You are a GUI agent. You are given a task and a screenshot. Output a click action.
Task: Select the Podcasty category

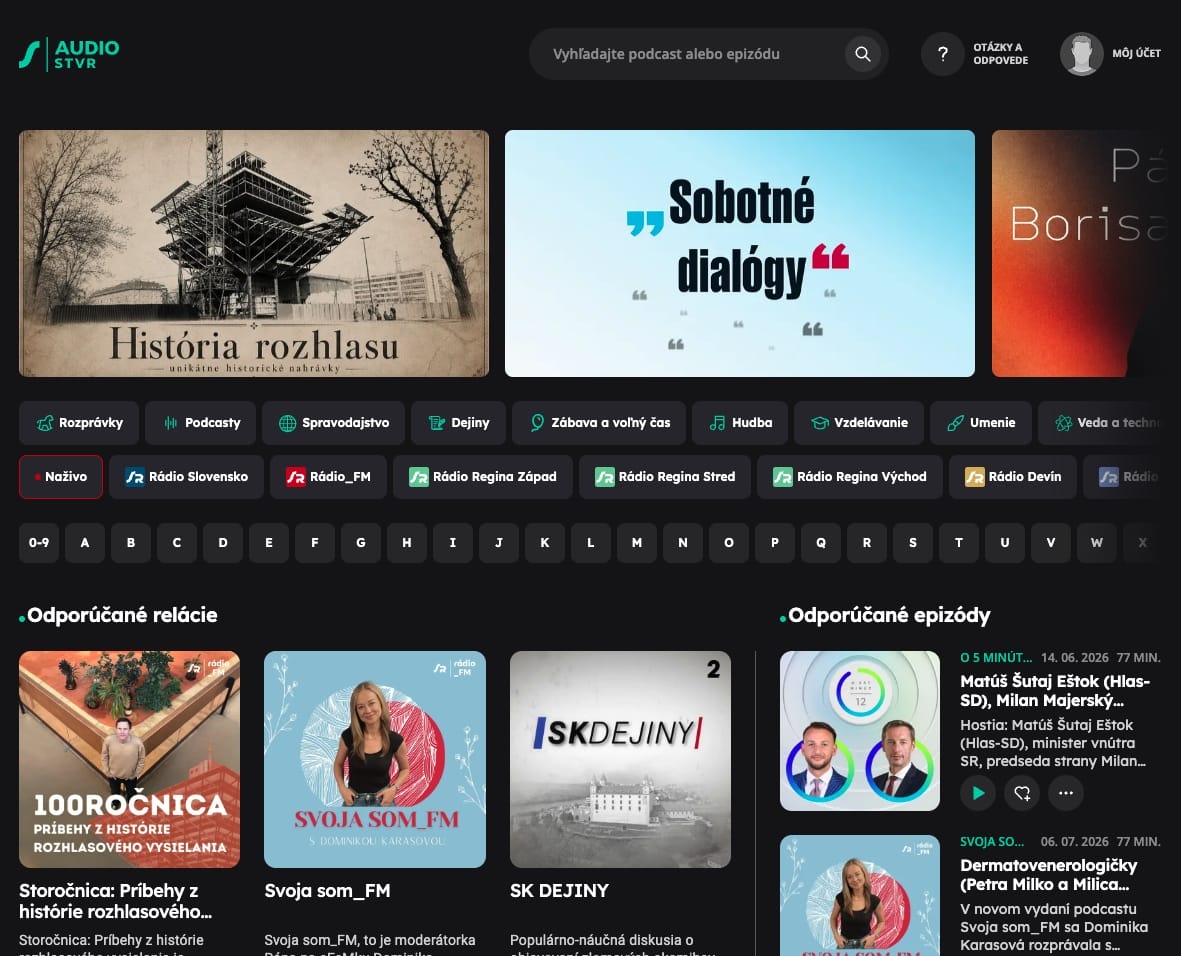point(201,423)
